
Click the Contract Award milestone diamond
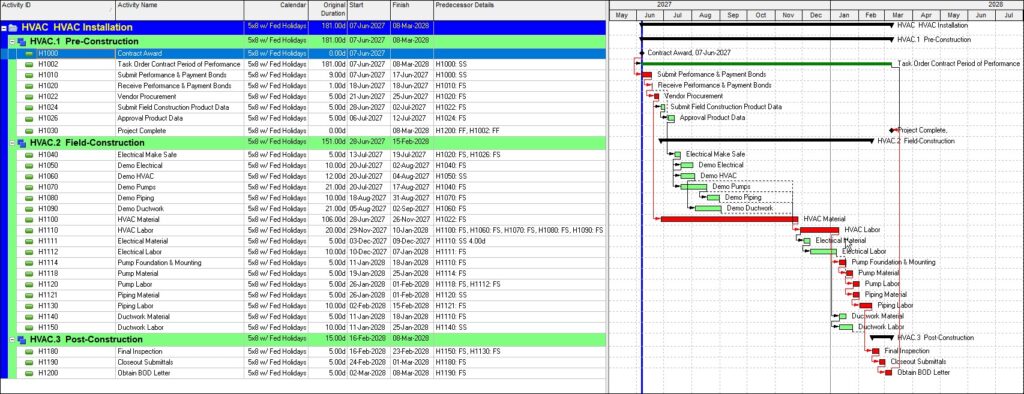pyautogui.click(x=642, y=52)
